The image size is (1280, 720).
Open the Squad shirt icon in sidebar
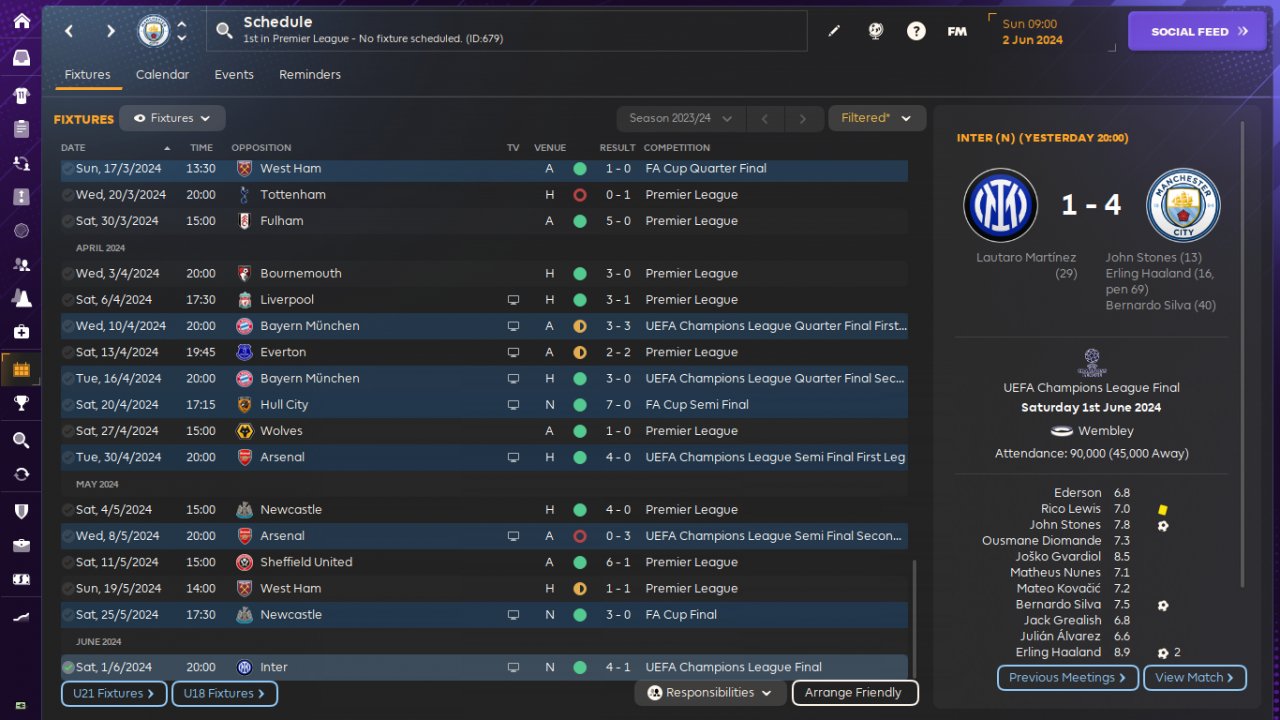pos(21,96)
